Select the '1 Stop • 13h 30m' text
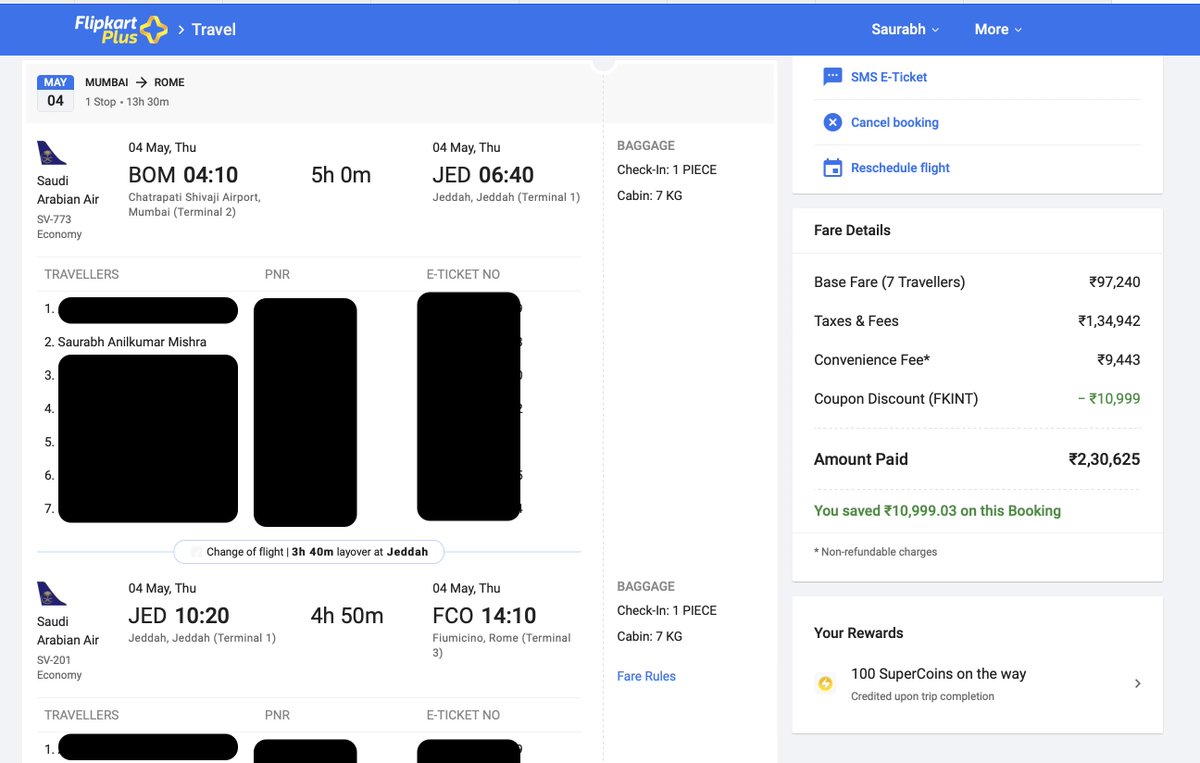The image size is (1200, 763). [x=127, y=102]
